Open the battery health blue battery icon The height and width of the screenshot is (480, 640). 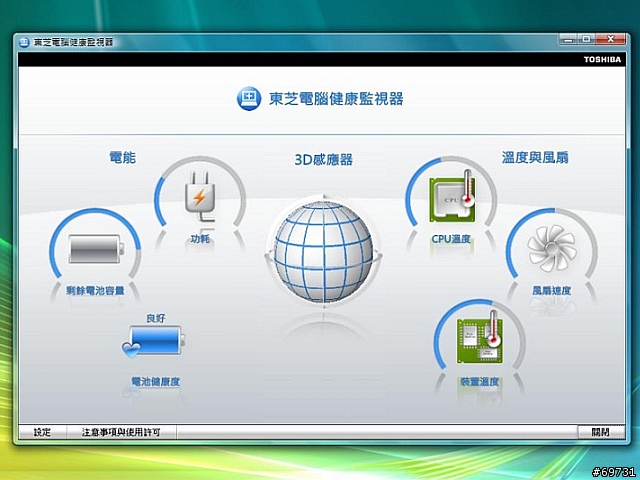tap(154, 341)
